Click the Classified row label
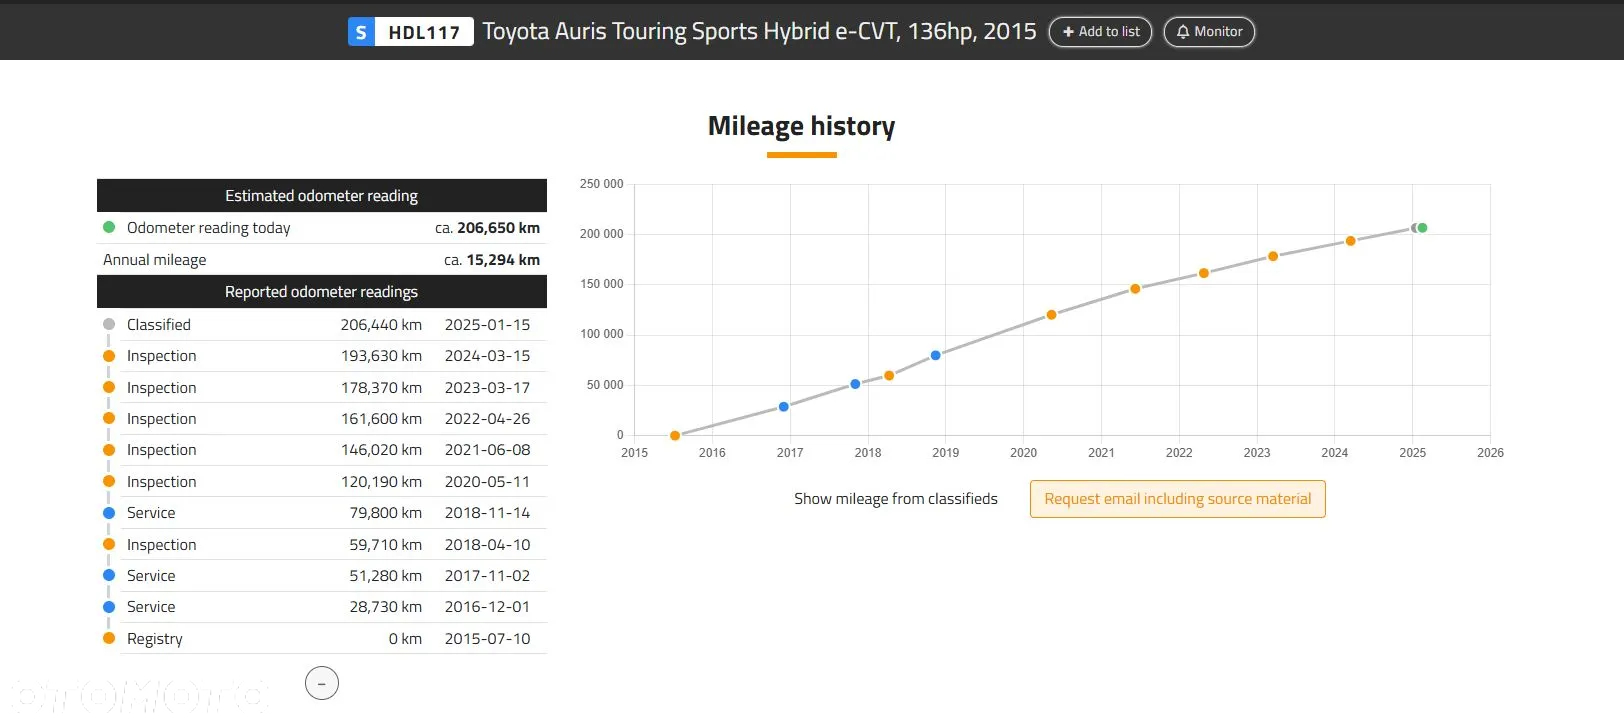The height and width of the screenshot is (723, 1624). [x=159, y=324]
